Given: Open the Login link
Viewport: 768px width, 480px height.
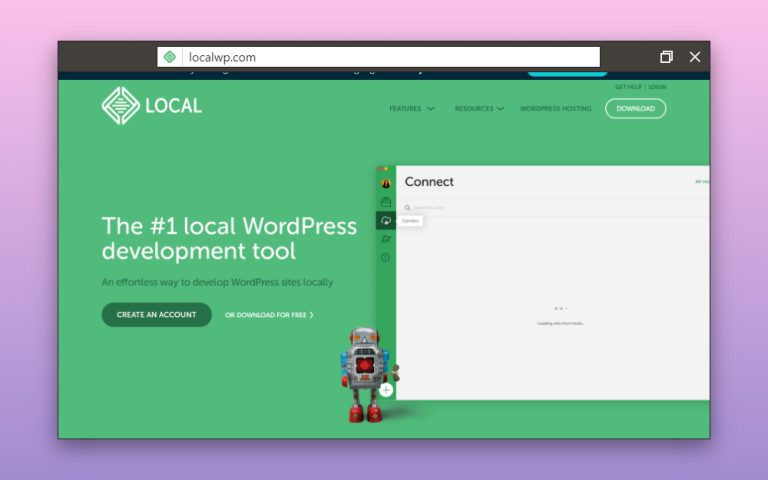Looking at the screenshot, I should tap(657, 87).
